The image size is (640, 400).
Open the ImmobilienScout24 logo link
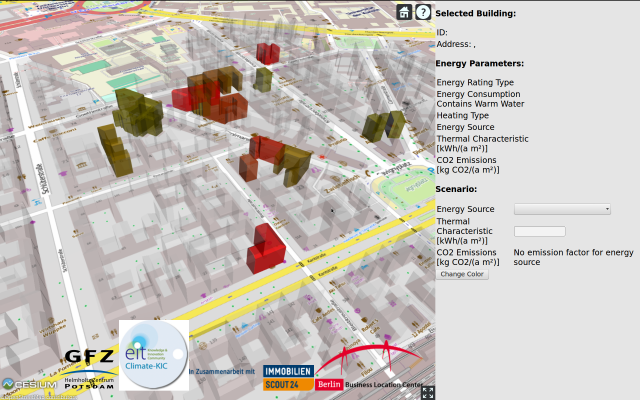click(x=289, y=377)
